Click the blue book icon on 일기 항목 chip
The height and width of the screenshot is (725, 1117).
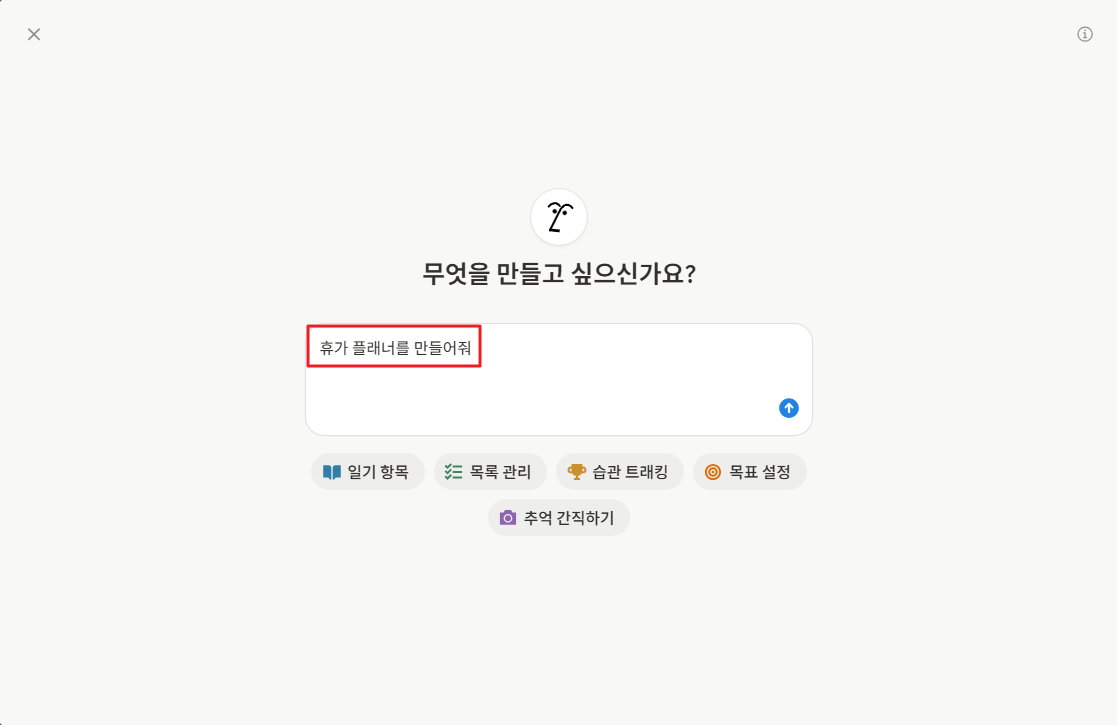pos(330,471)
